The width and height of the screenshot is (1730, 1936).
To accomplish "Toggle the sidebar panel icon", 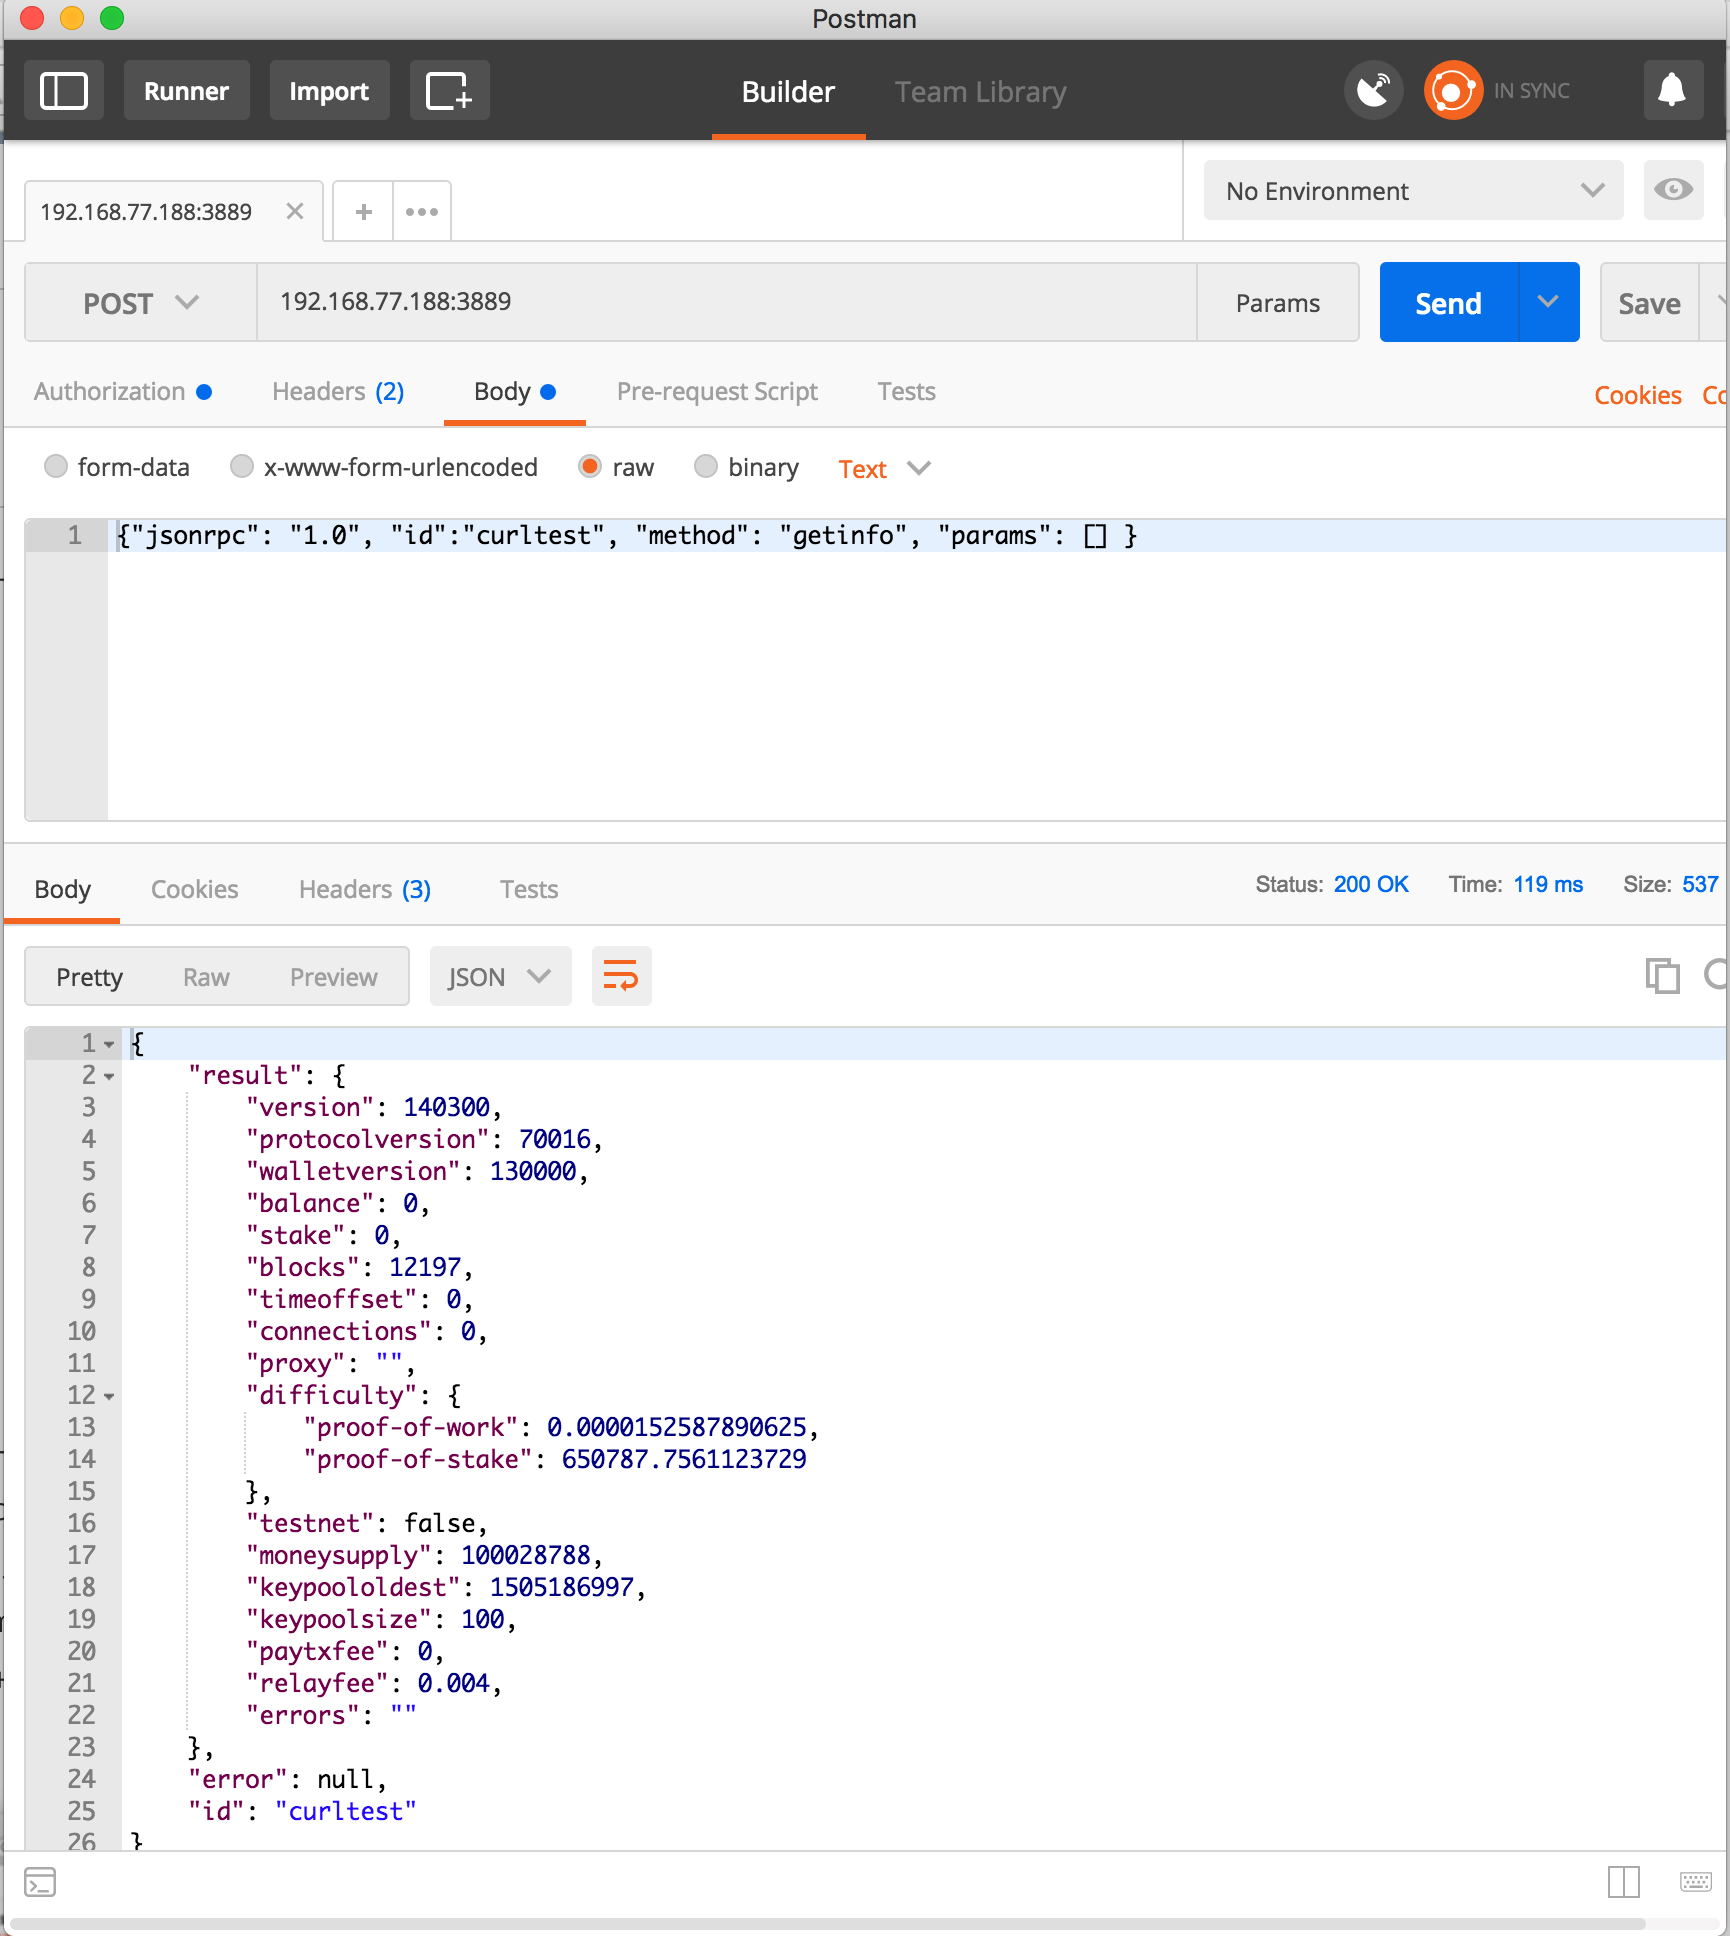I will pos(63,91).
